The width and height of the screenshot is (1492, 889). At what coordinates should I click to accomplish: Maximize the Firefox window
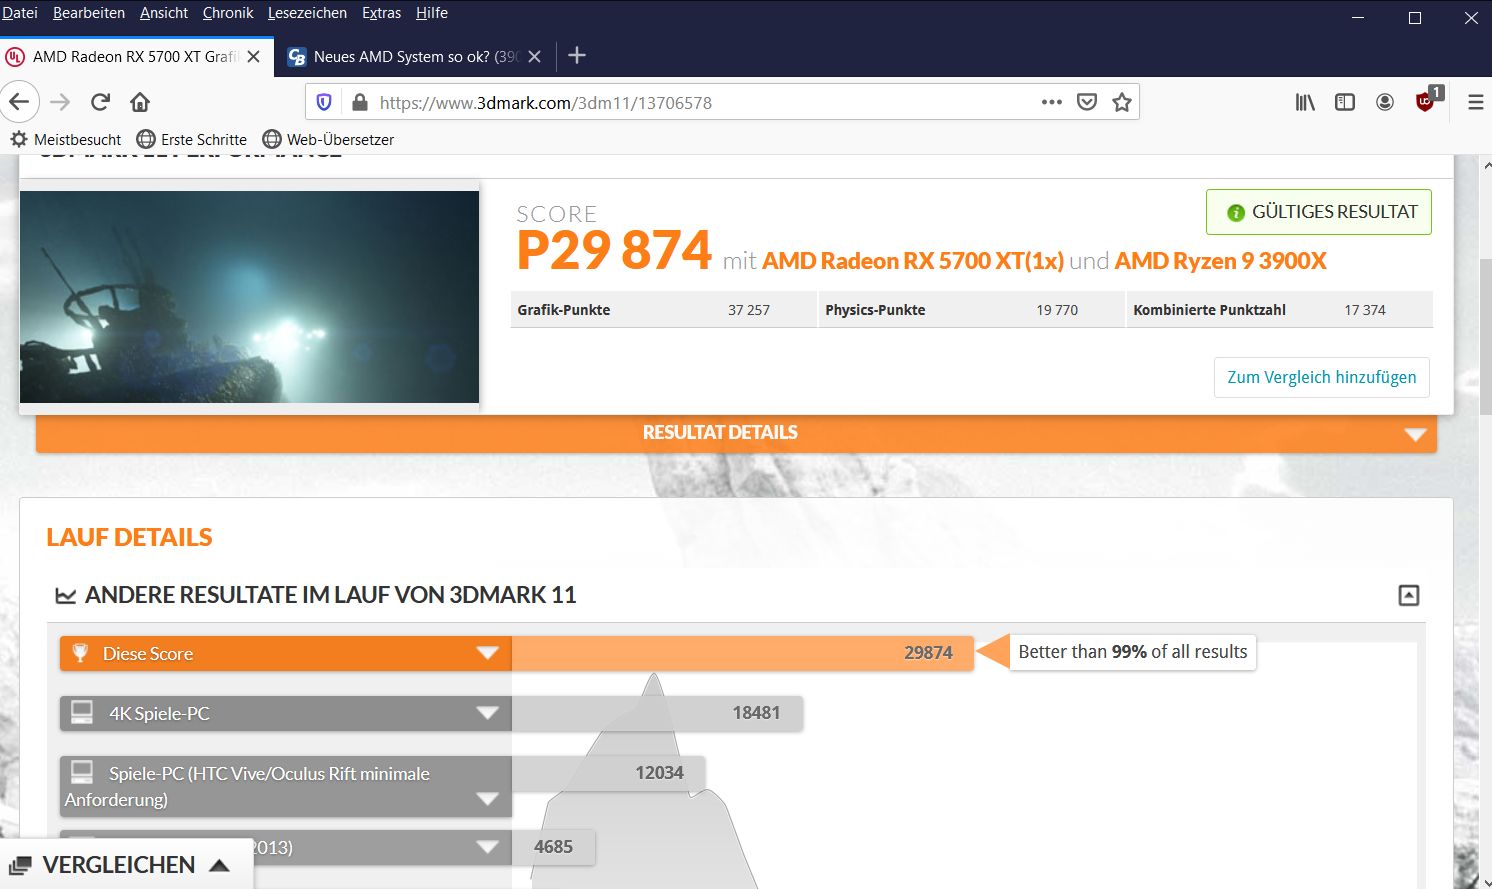pos(1415,18)
